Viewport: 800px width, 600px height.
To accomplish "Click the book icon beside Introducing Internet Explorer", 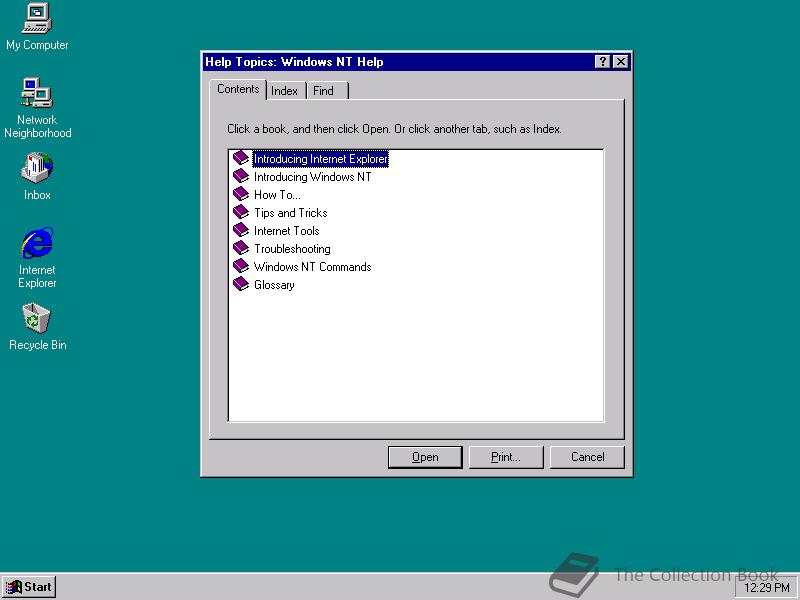I will coord(241,158).
